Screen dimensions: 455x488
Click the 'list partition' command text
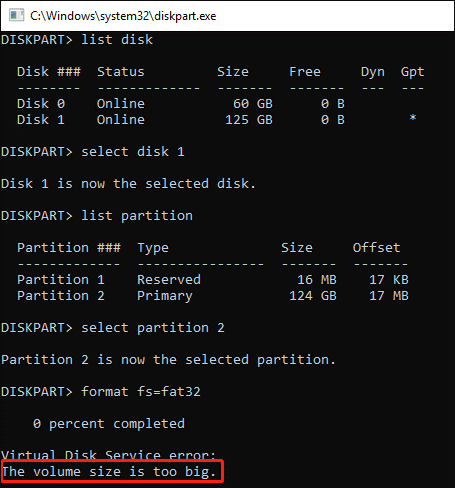click(137, 216)
